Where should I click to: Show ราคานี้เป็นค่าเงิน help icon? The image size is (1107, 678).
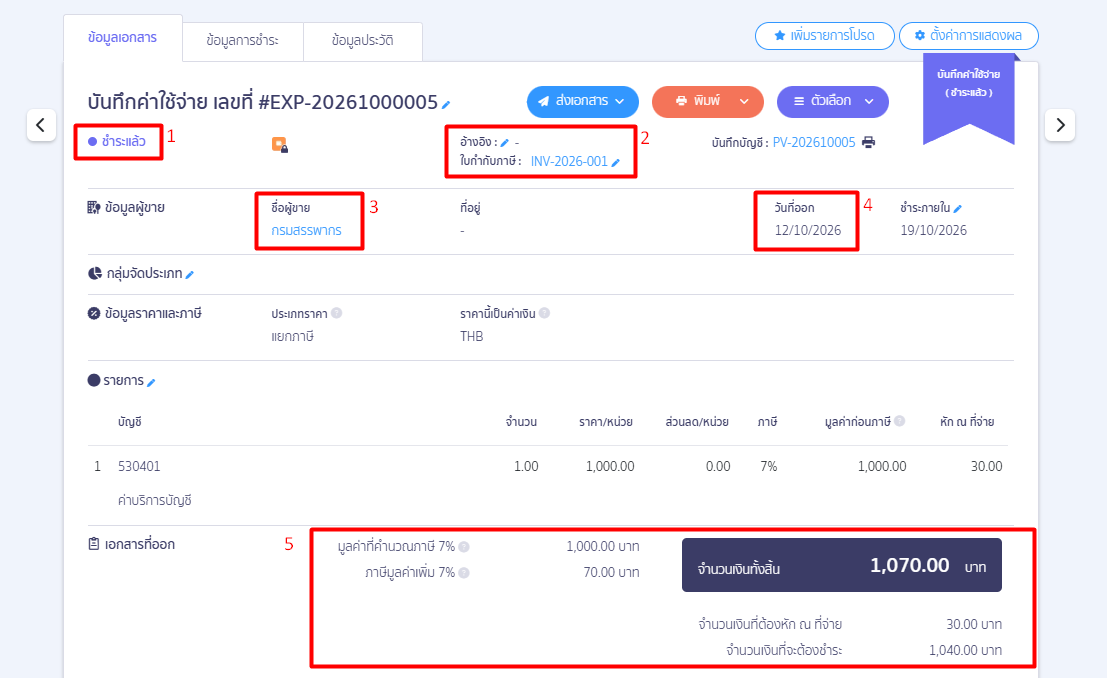point(544,313)
